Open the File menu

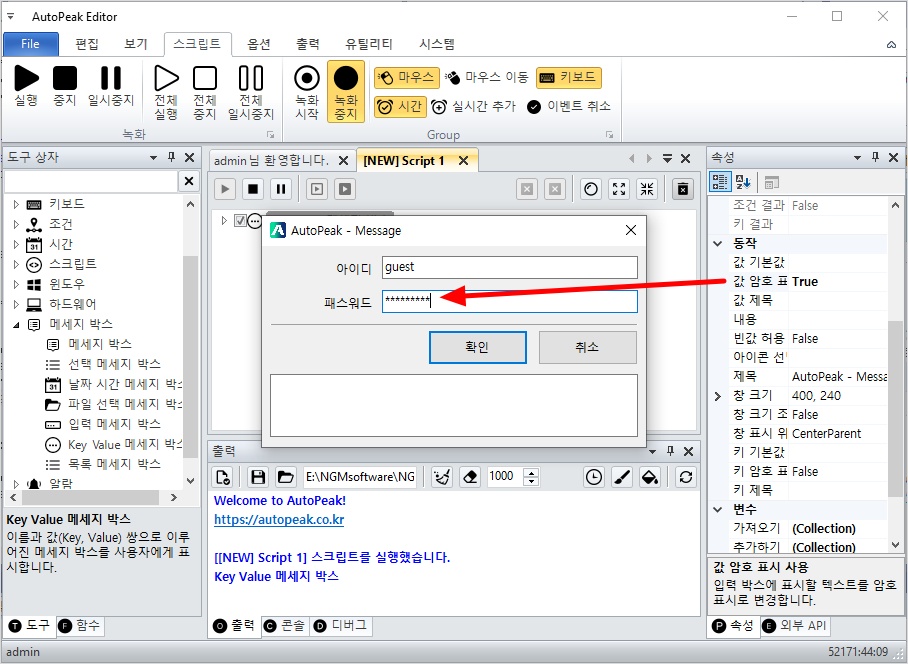click(x=31, y=44)
